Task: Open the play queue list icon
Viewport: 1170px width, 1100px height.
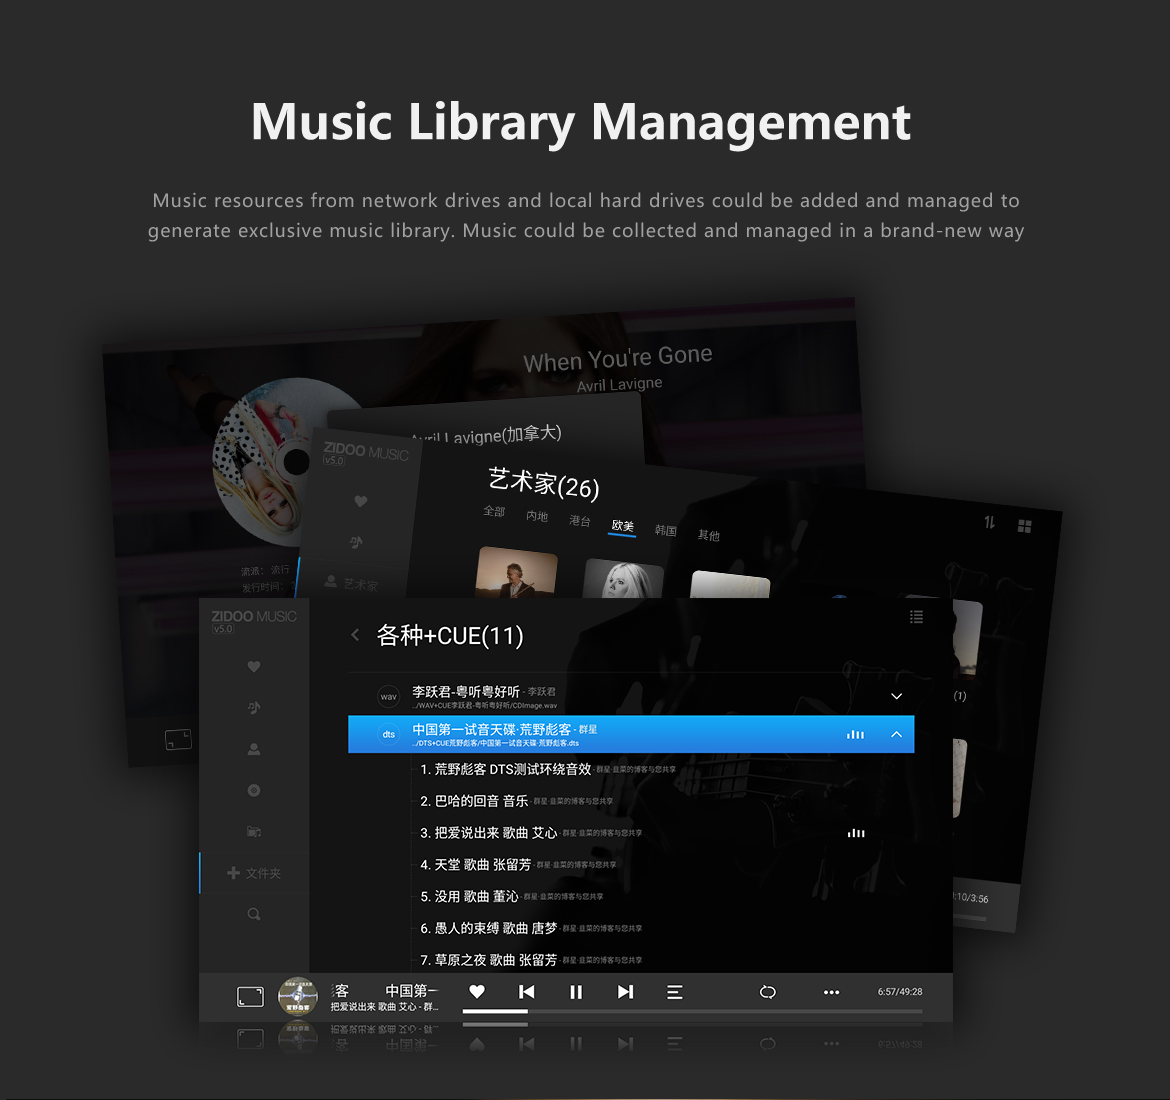Action: 675,992
